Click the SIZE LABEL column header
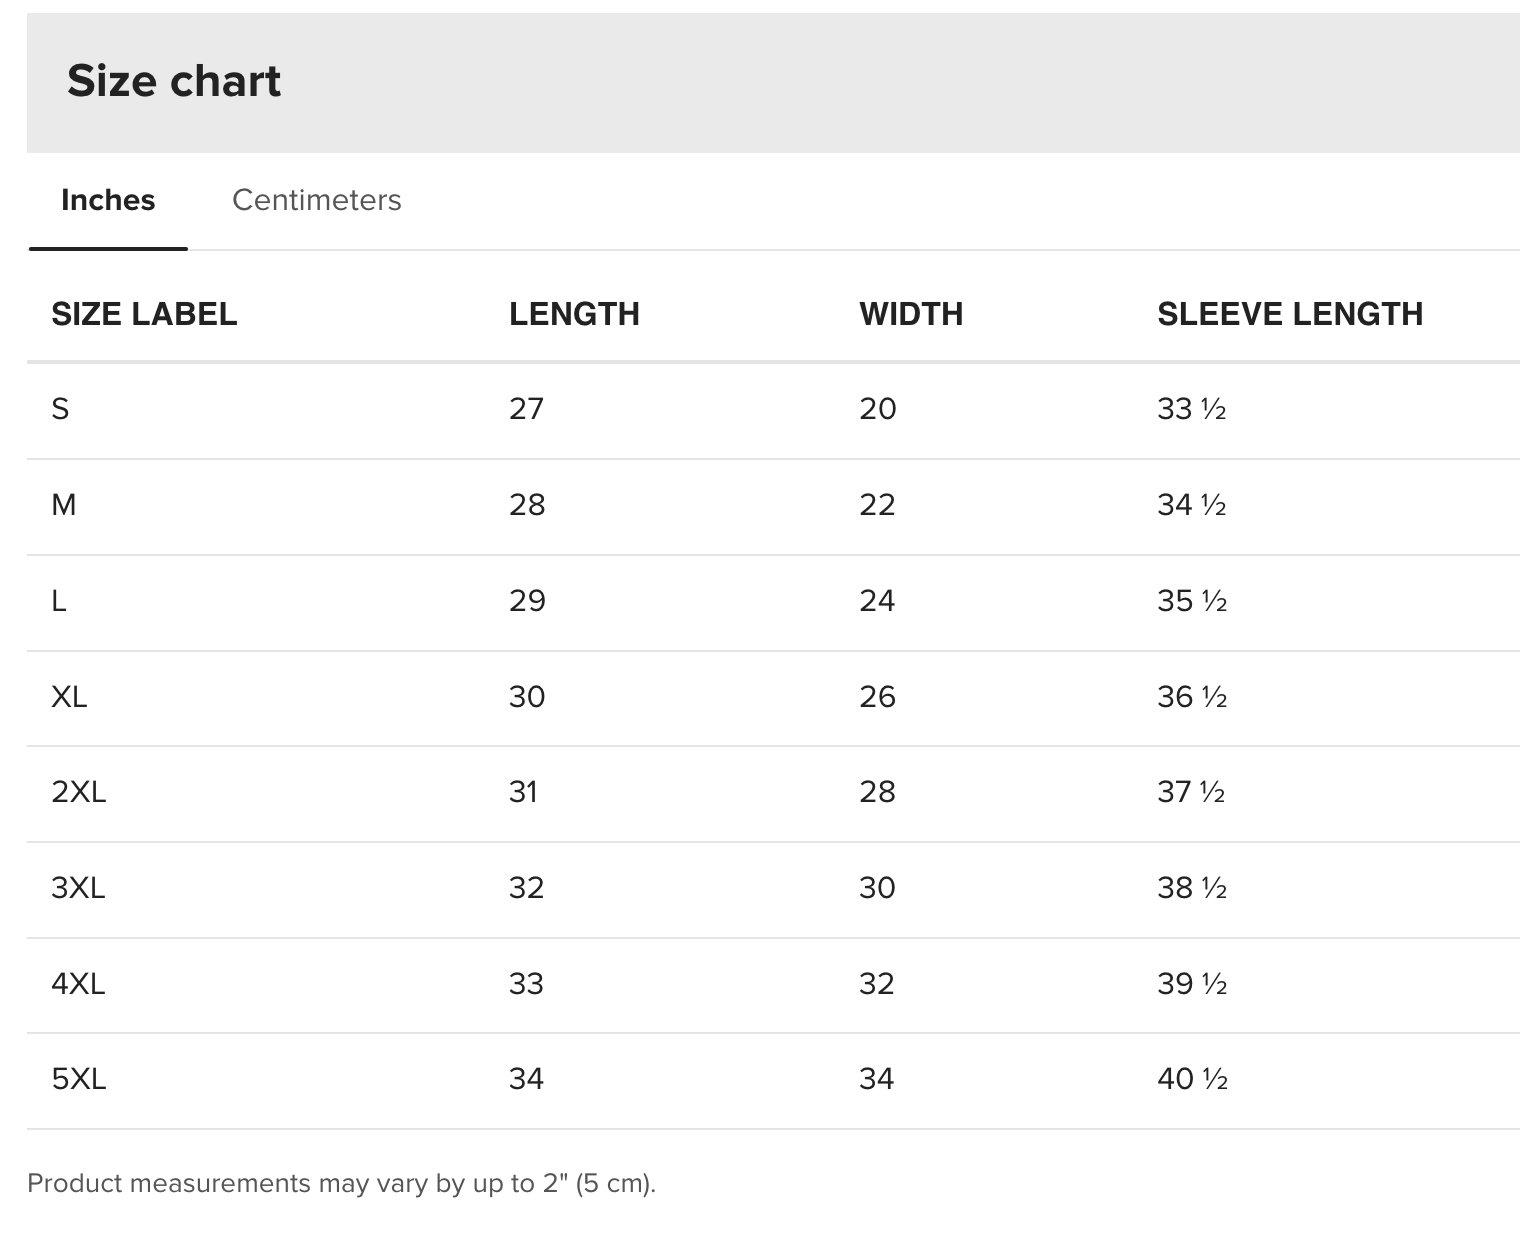The width and height of the screenshot is (1520, 1238). (144, 314)
